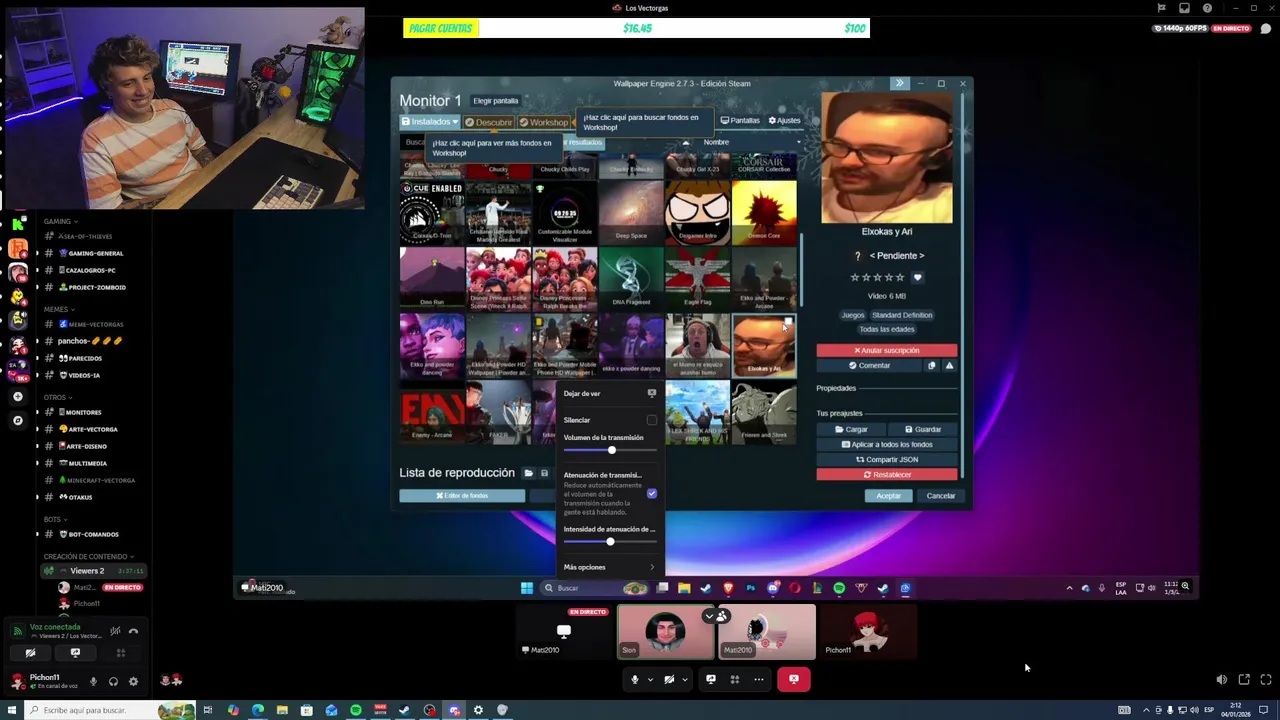Screen dimensions: 1280x720
Task: Click report warning icon next to Comentar
Action: pyautogui.click(x=949, y=365)
